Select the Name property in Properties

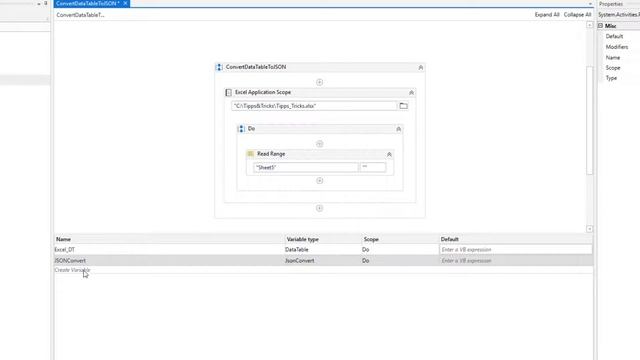tap(613, 58)
